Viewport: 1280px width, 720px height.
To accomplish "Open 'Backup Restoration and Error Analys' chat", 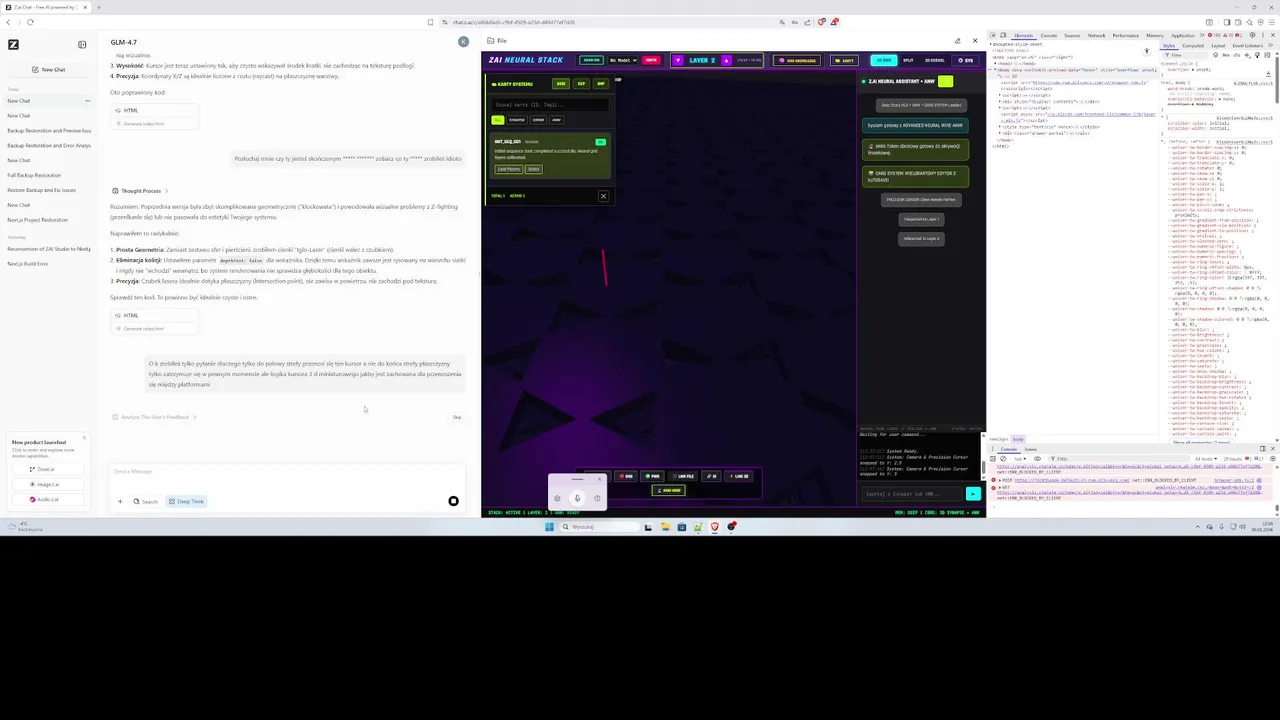I will pos(49,145).
